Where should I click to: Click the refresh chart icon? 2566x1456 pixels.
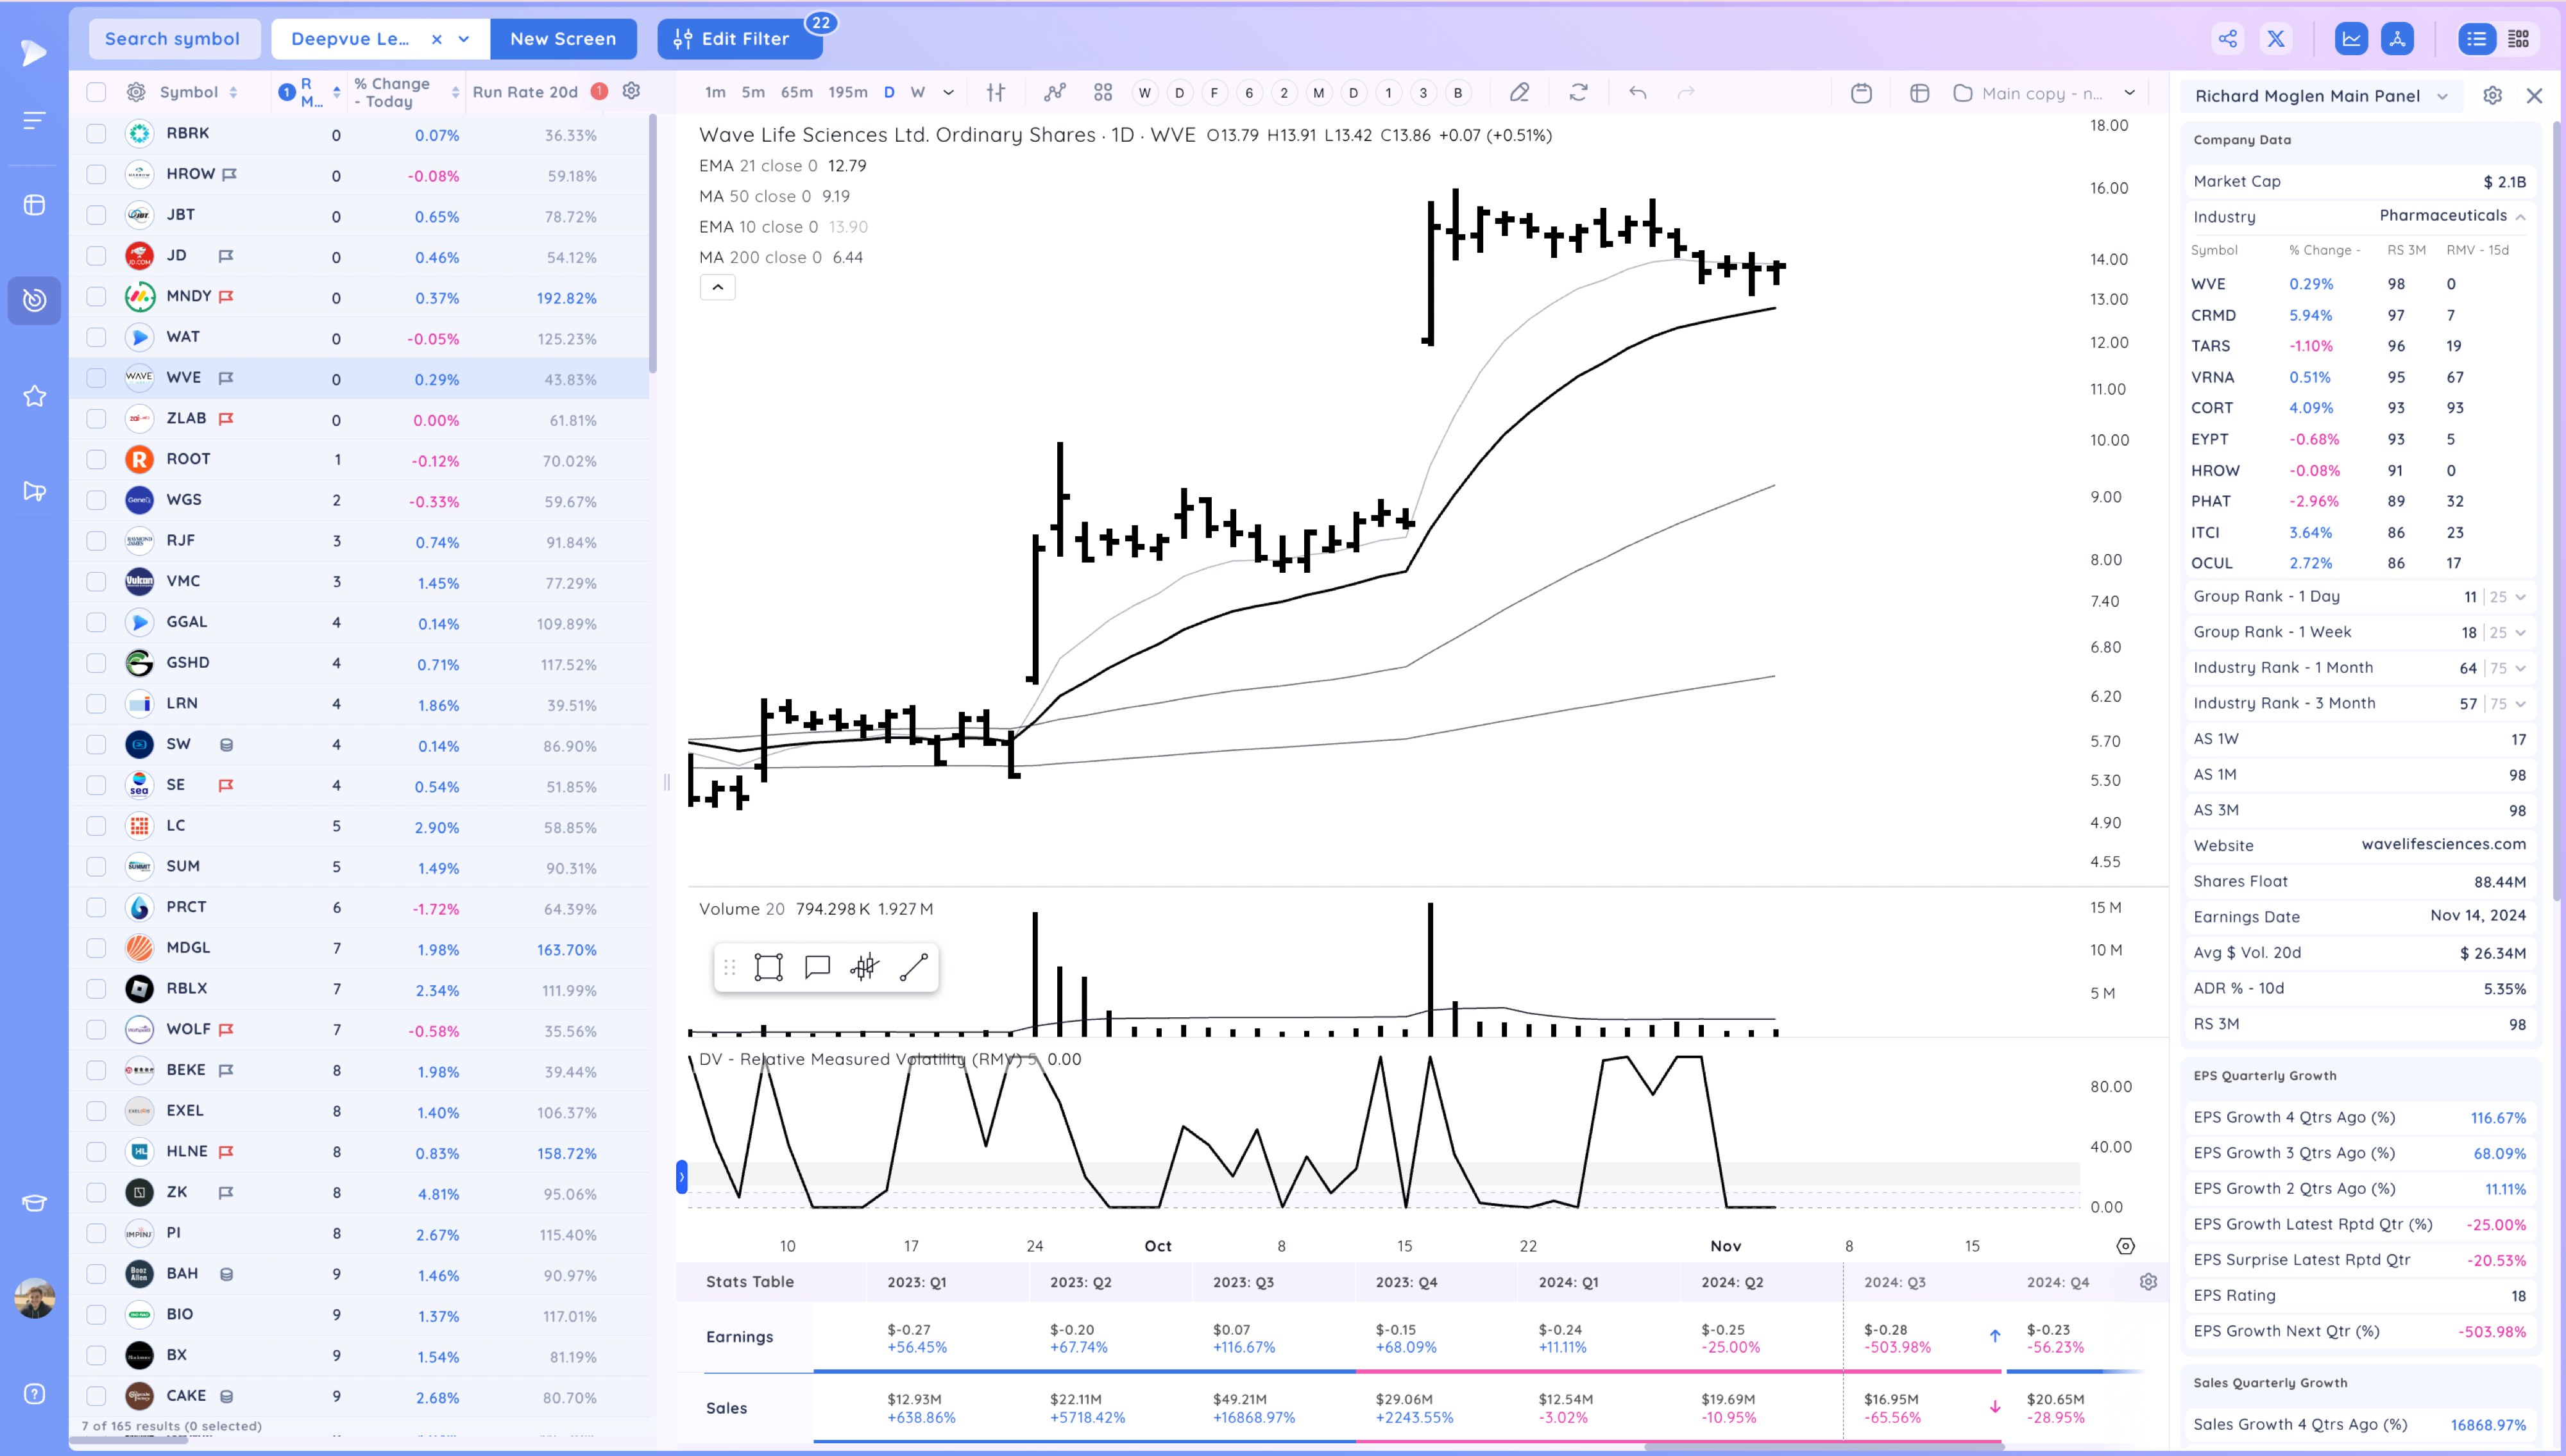point(1578,93)
